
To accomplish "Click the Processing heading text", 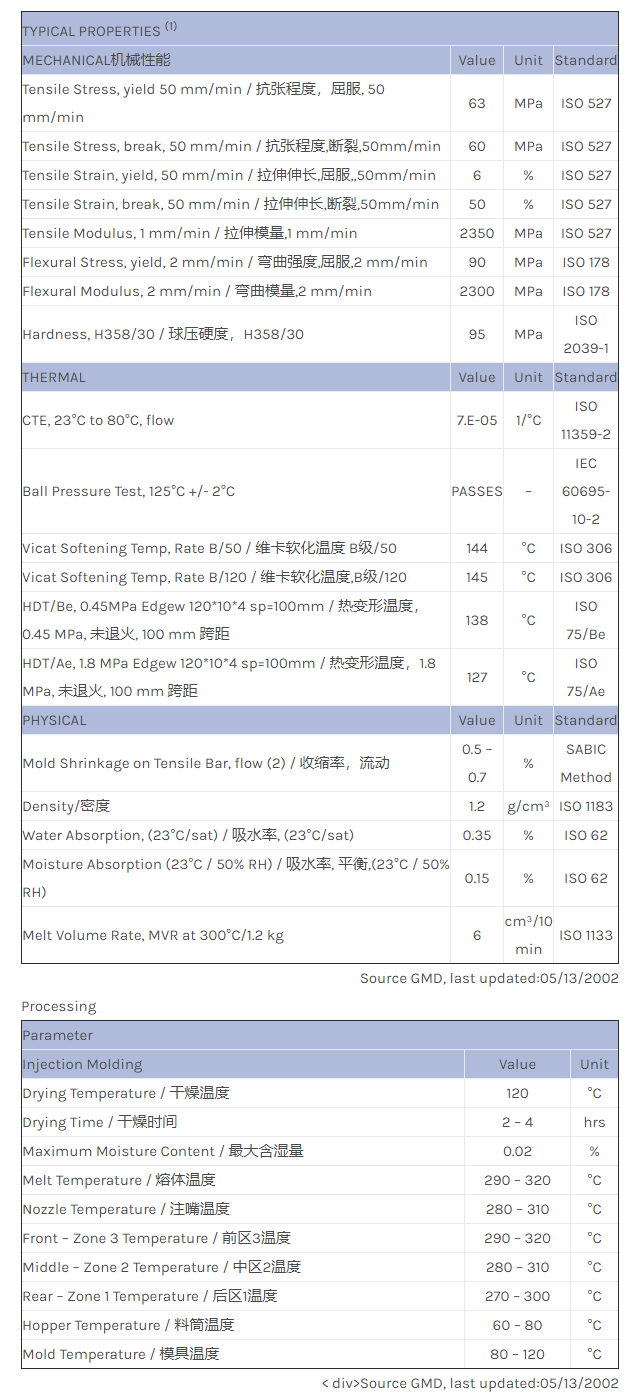I will 59,1006.
